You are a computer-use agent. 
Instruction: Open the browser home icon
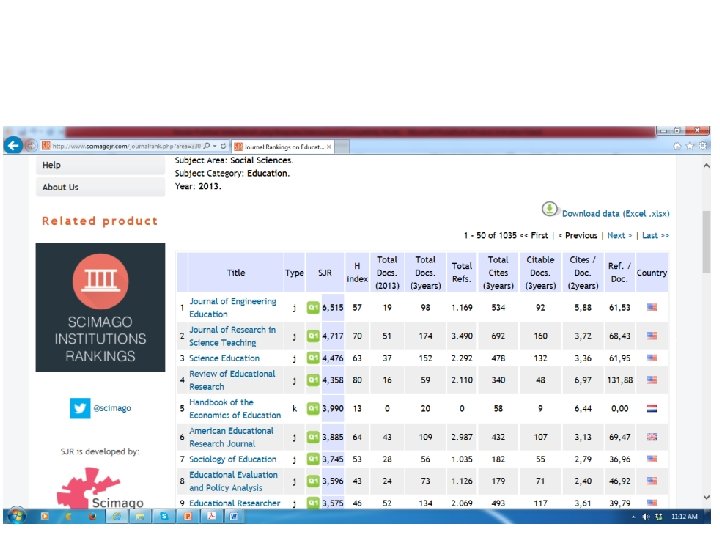pos(677,146)
